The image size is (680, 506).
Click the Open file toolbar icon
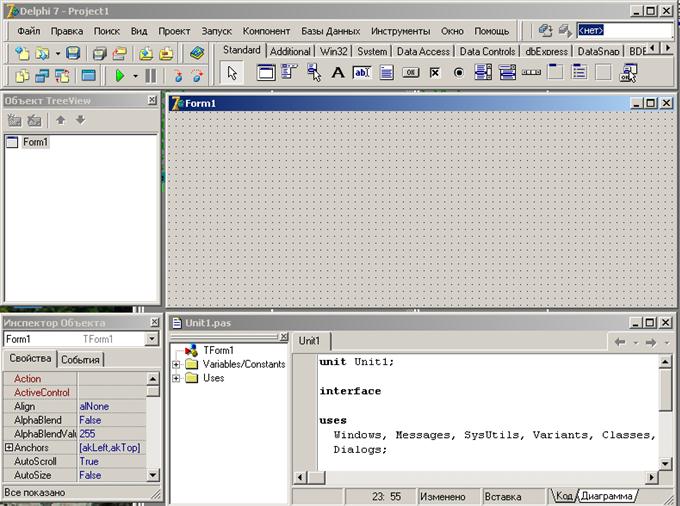[42, 53]
